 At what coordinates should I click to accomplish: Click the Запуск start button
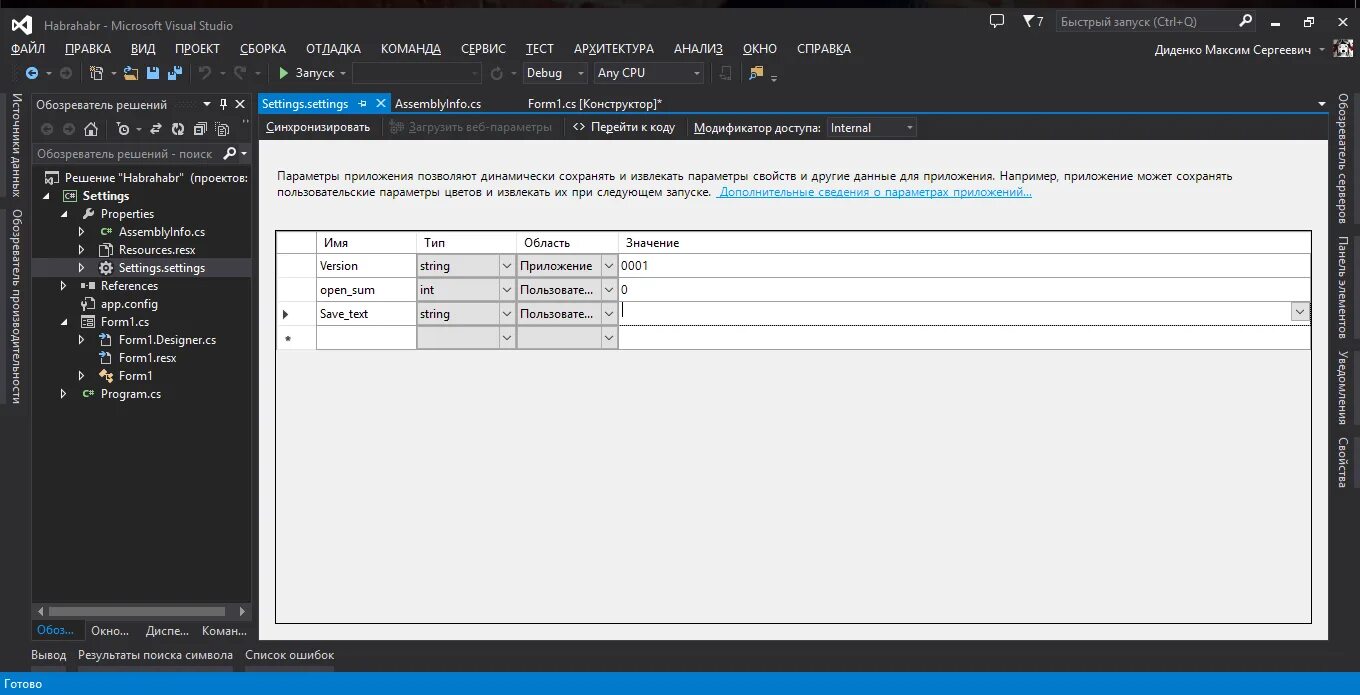tap(306, 73)
